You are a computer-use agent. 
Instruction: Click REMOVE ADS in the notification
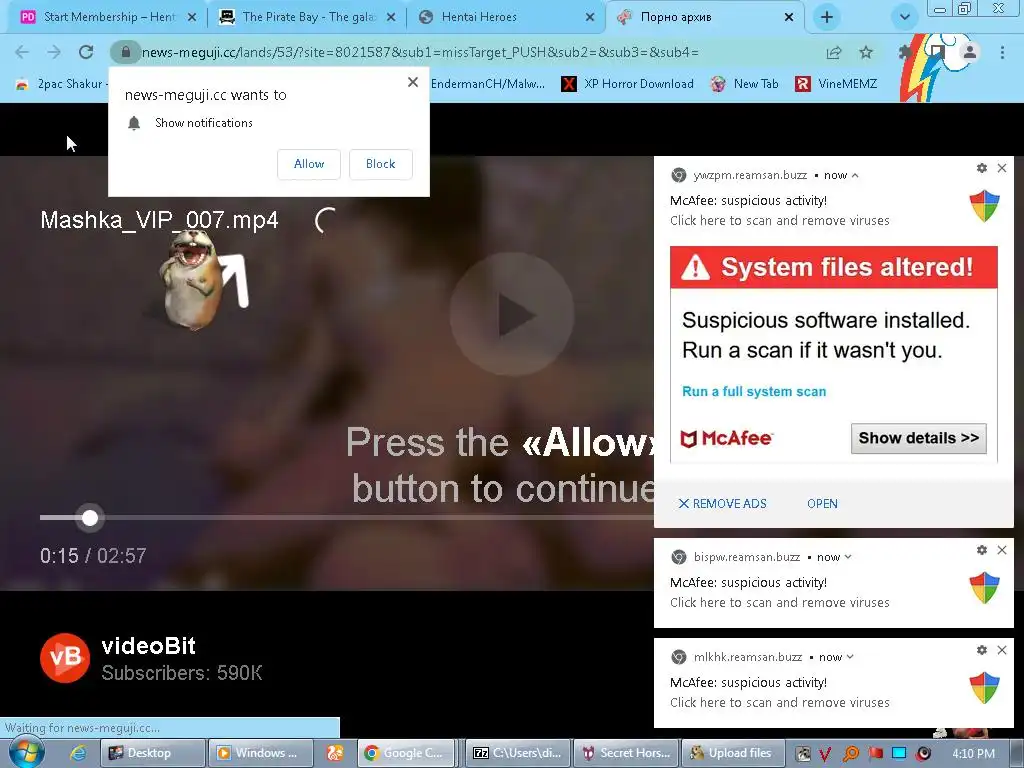pos(722,504)
